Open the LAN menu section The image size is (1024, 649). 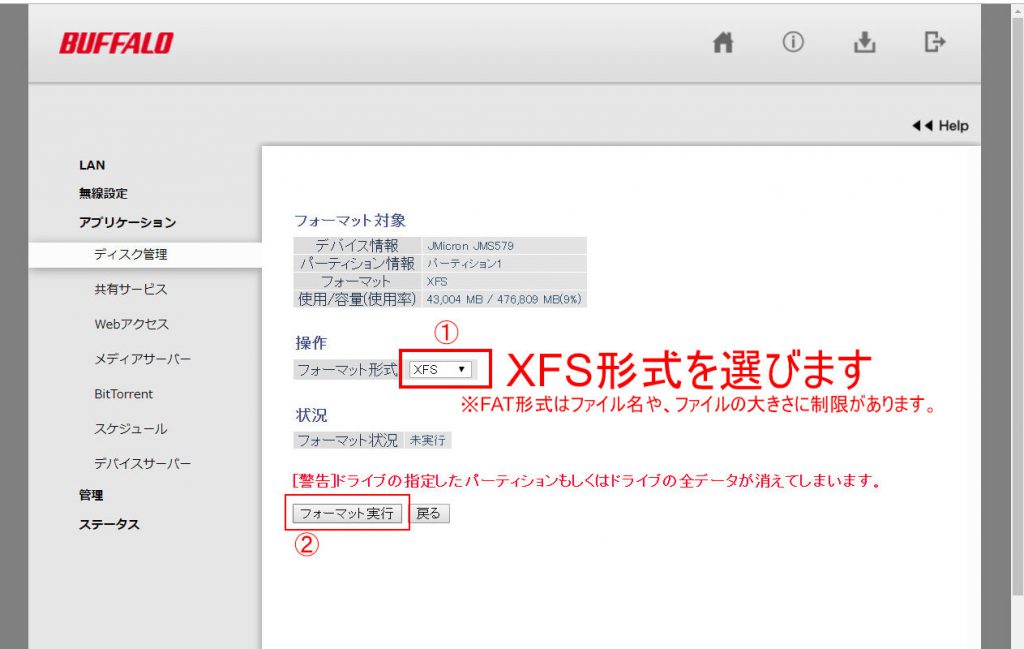click(x=92, y=165)
